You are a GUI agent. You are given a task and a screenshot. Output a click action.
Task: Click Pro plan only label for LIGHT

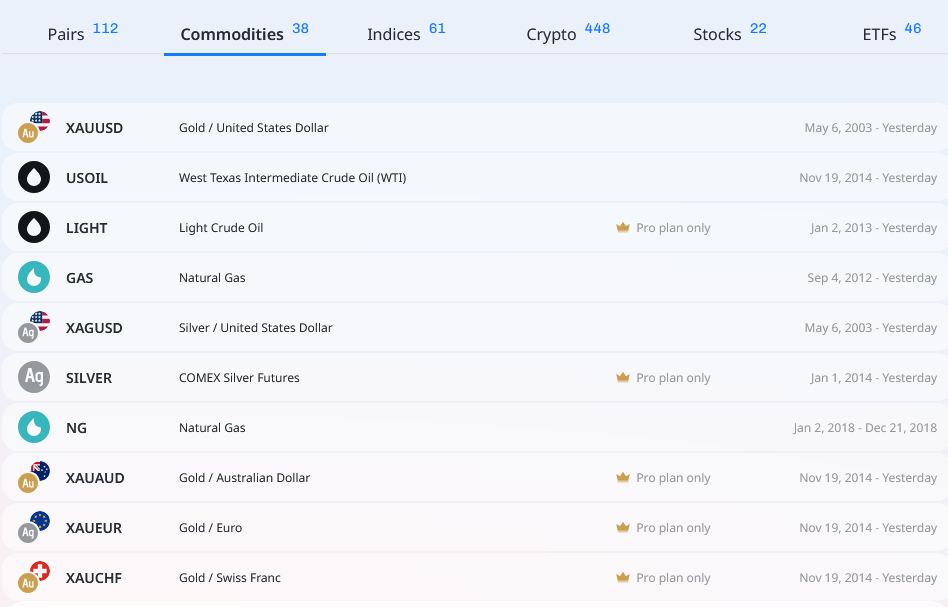coord(673,228)
